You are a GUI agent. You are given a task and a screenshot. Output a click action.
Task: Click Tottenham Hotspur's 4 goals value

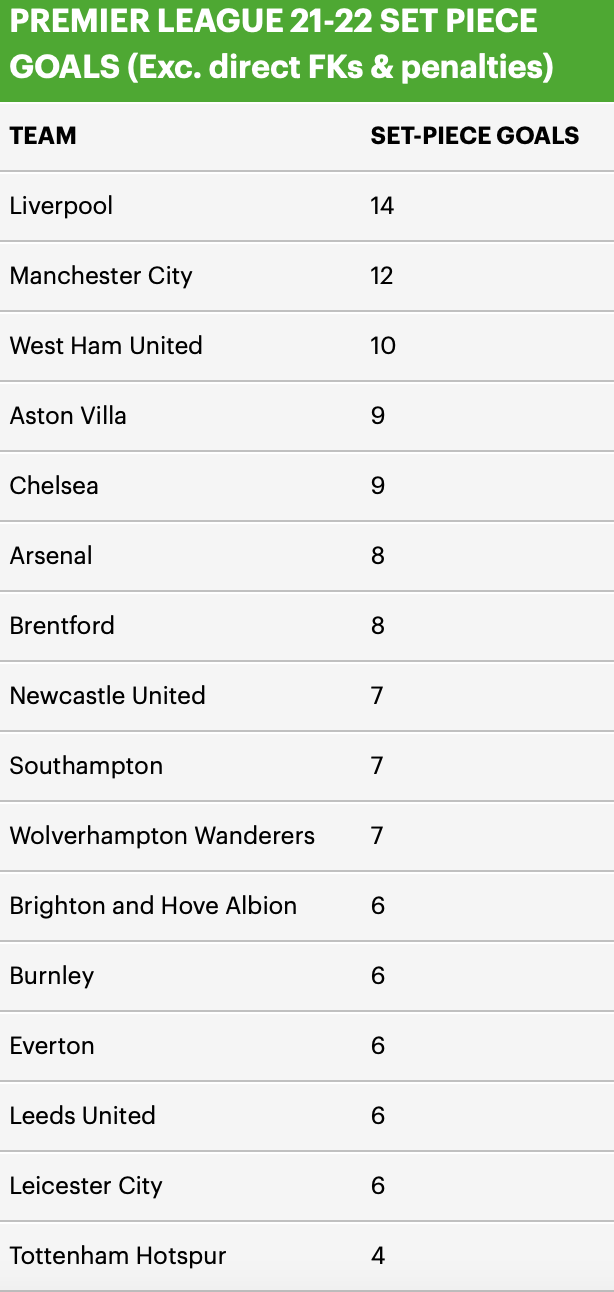378,1256
